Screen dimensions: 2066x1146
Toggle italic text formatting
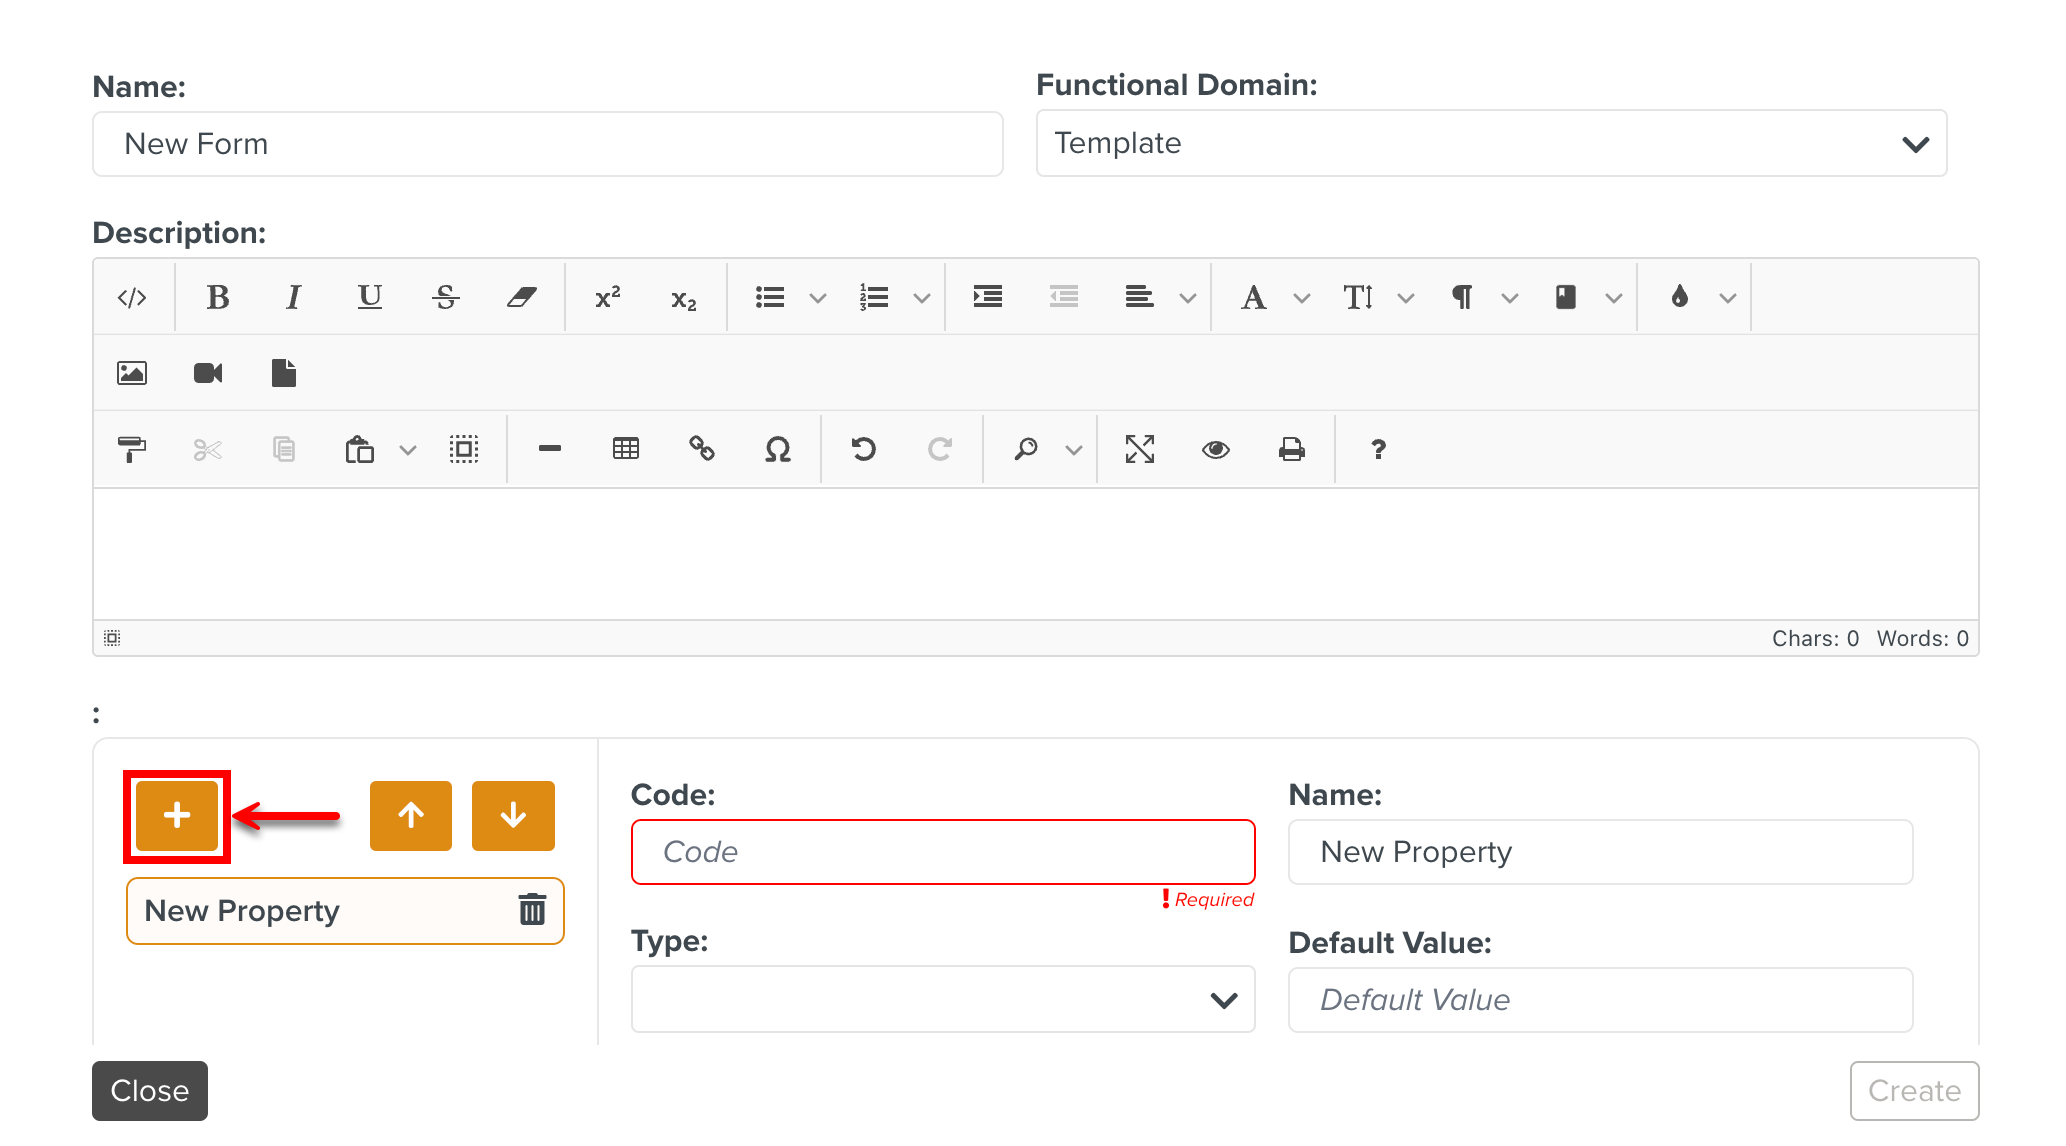coord(293,297)
